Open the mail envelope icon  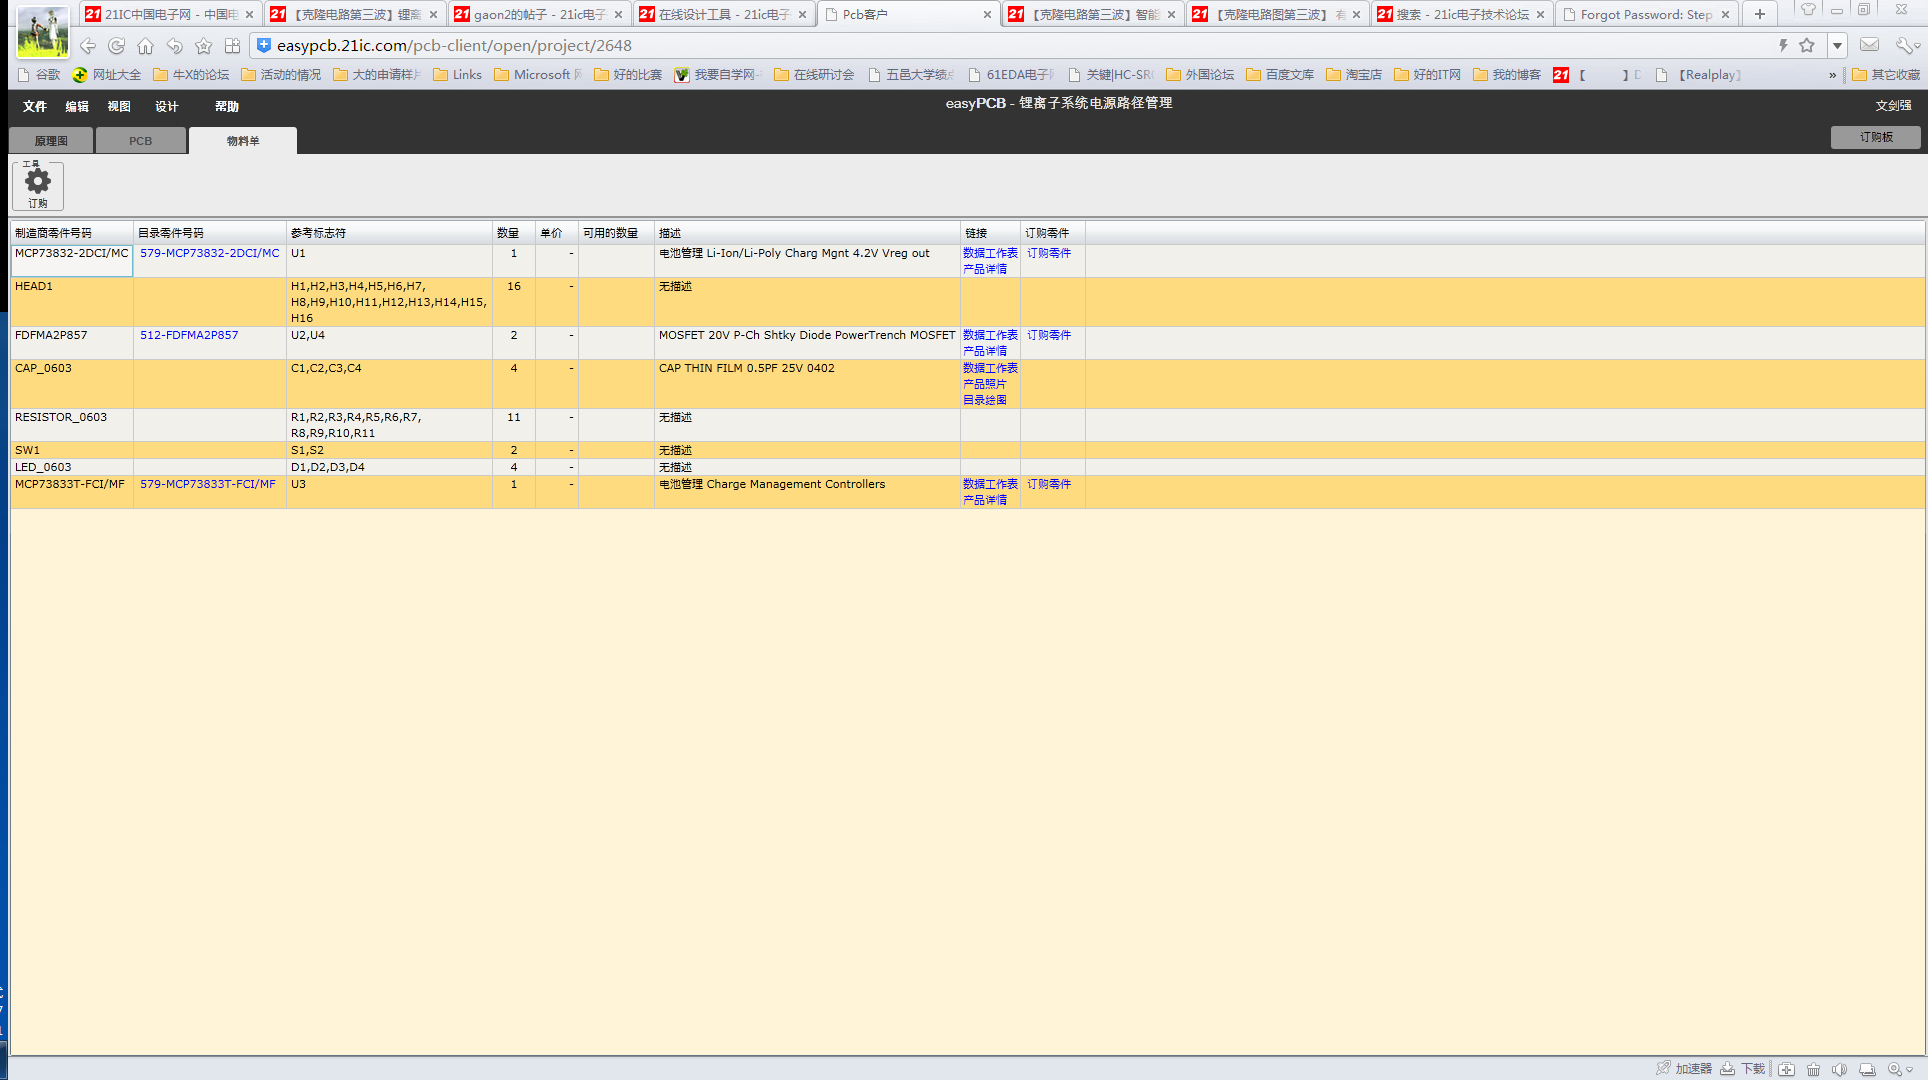[1869, 45]
